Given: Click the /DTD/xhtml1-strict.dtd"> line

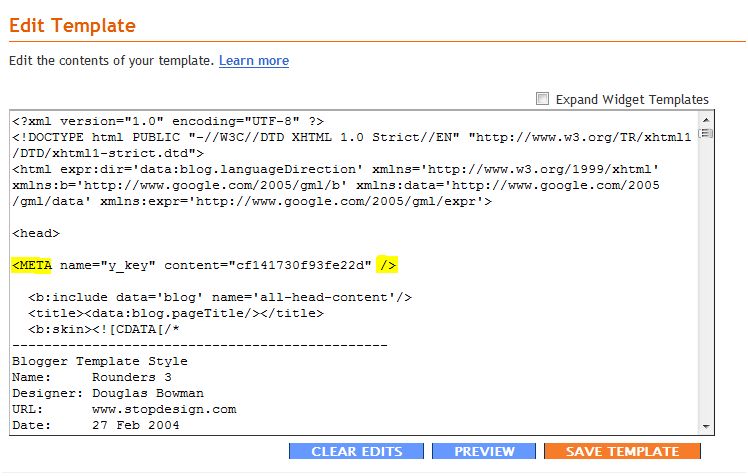Looking at the screenshot, I should point(108,153).
